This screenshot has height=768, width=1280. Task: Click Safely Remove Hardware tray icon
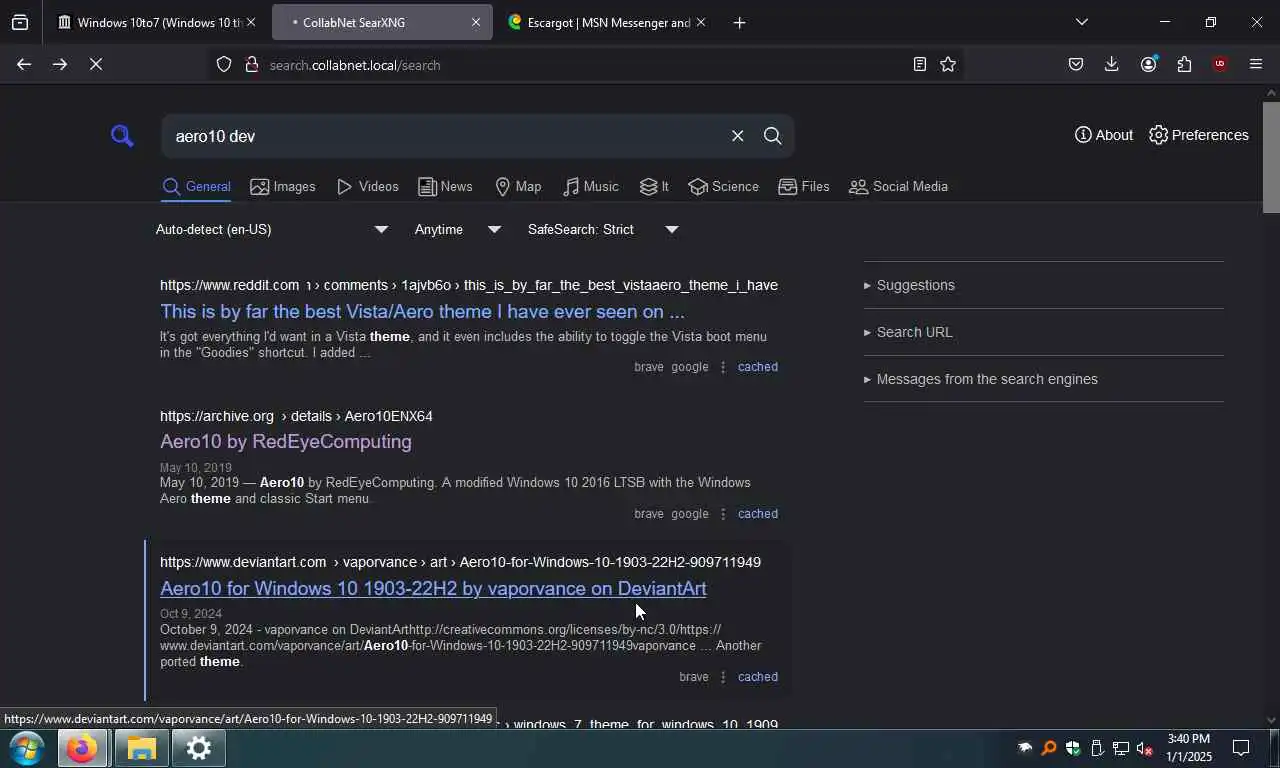(1097, 748)
